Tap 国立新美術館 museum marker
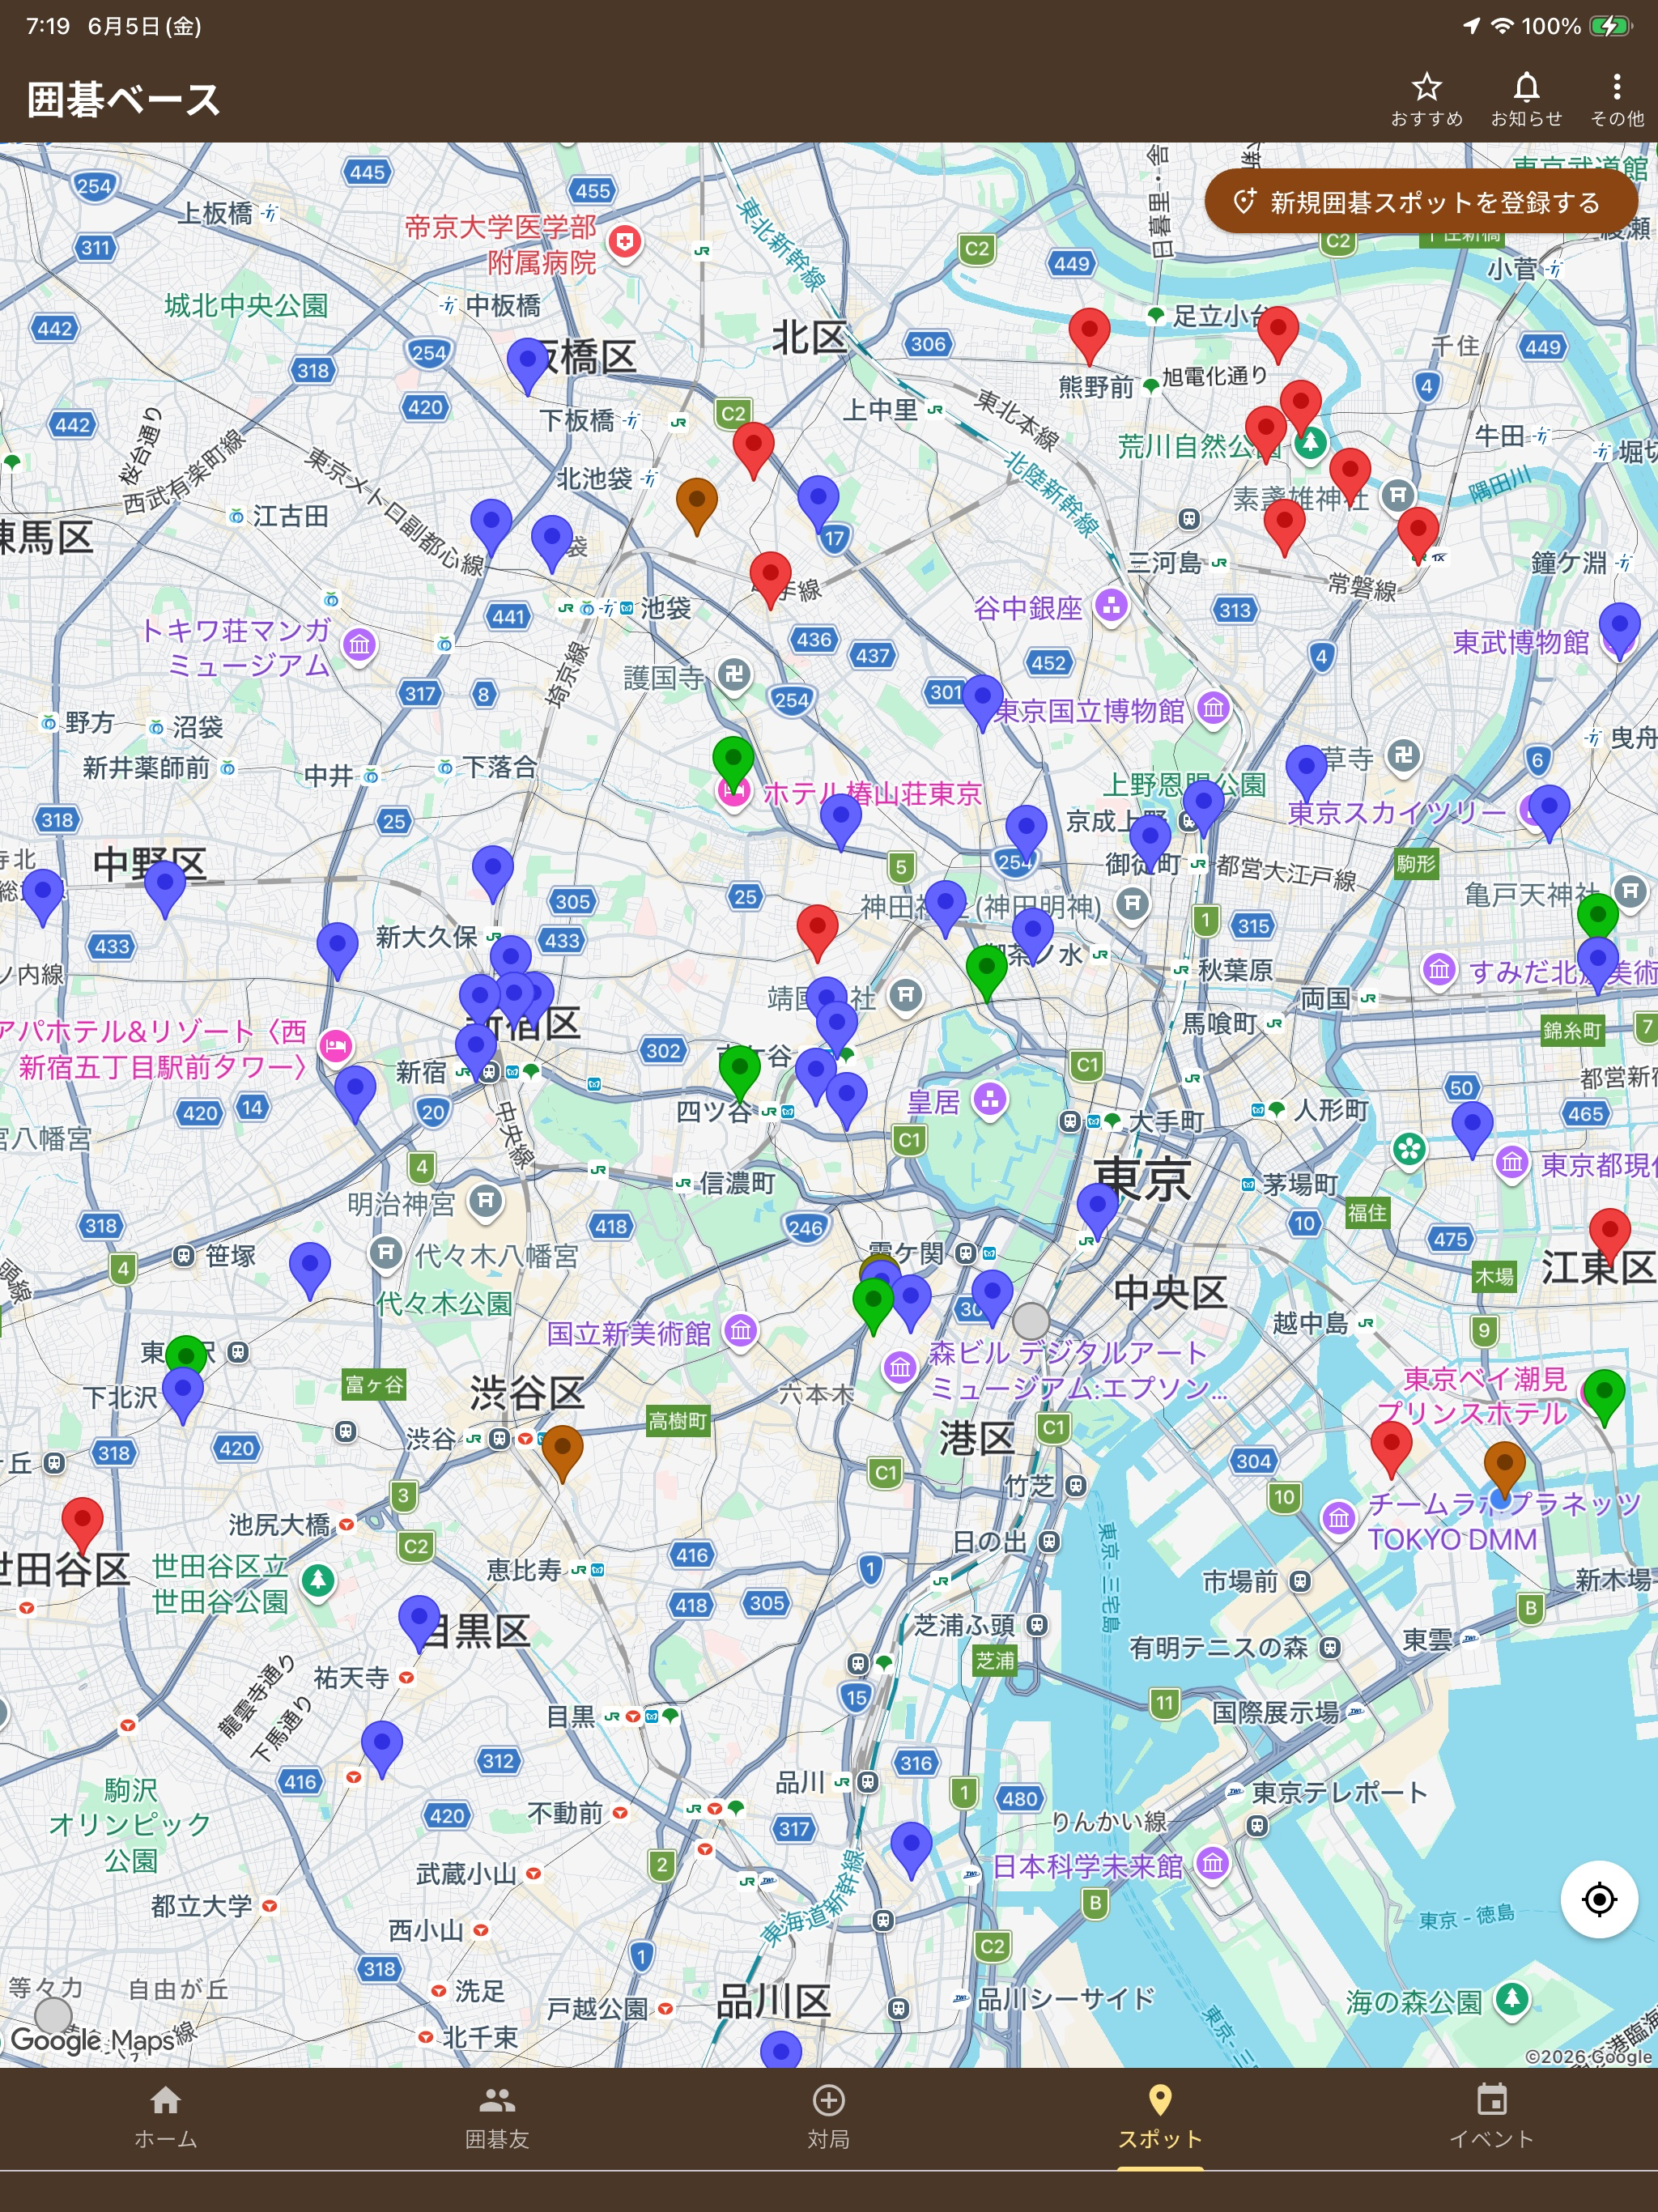The image size is (1658, 2212). [x=740, y=1331]
